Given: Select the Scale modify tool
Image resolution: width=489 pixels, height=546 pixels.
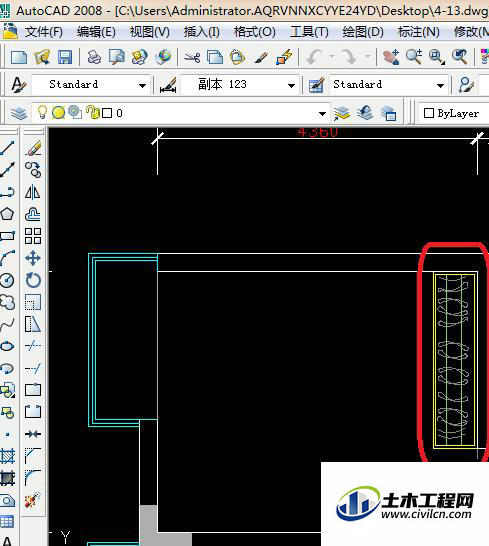Looking at the screenshot, I should pos(33,302).
